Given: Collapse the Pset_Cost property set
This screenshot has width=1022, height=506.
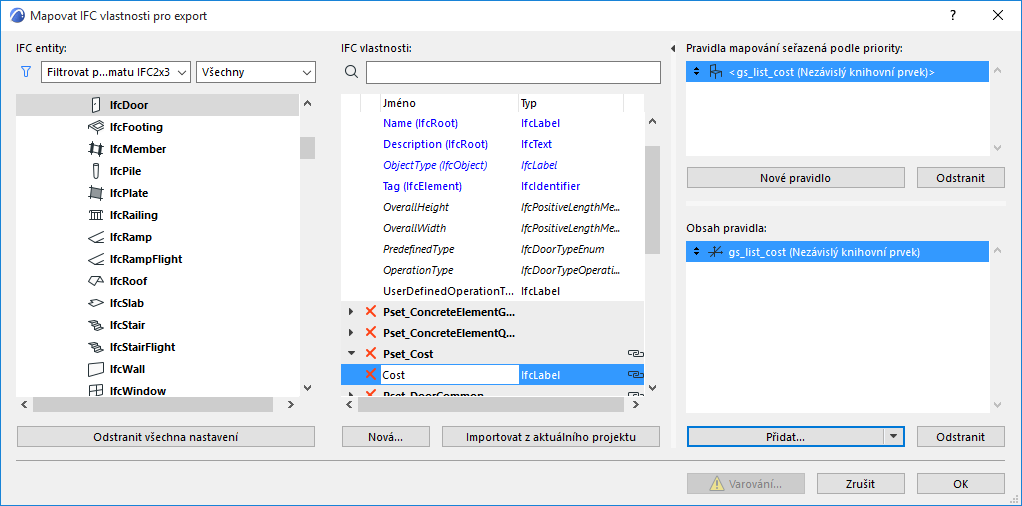Looking at the screenshot, I should 352,353.
